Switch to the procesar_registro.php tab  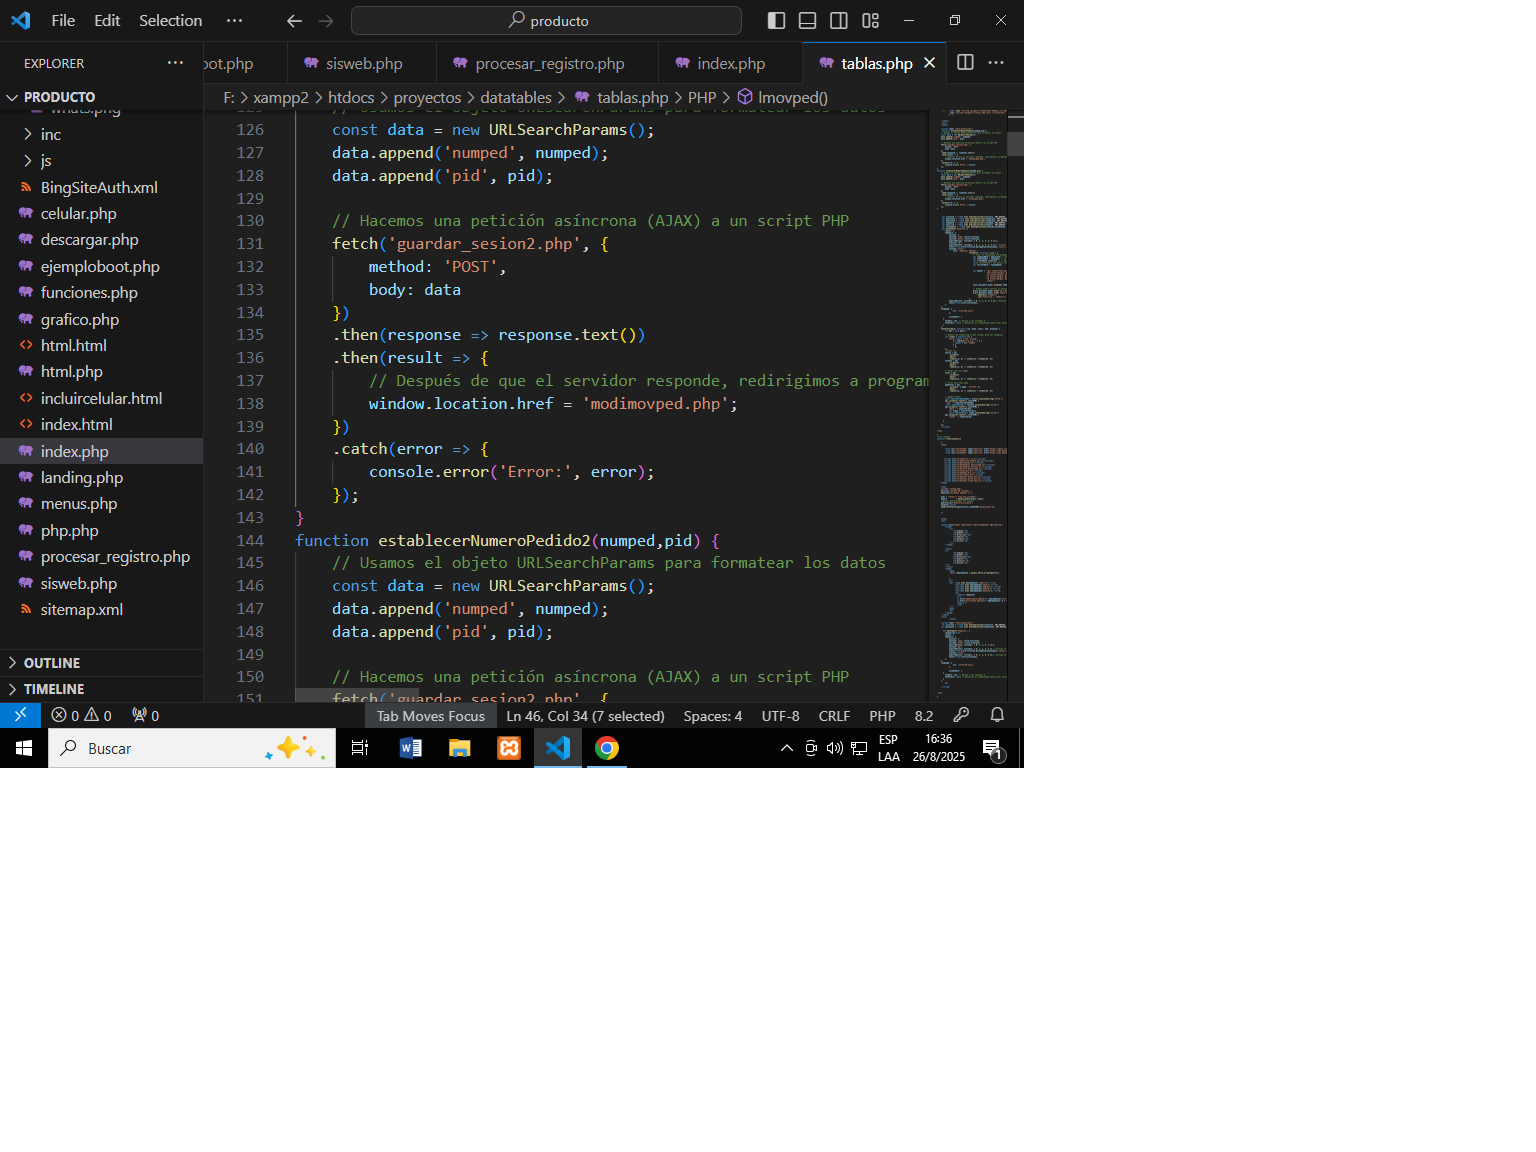(549, 63)
